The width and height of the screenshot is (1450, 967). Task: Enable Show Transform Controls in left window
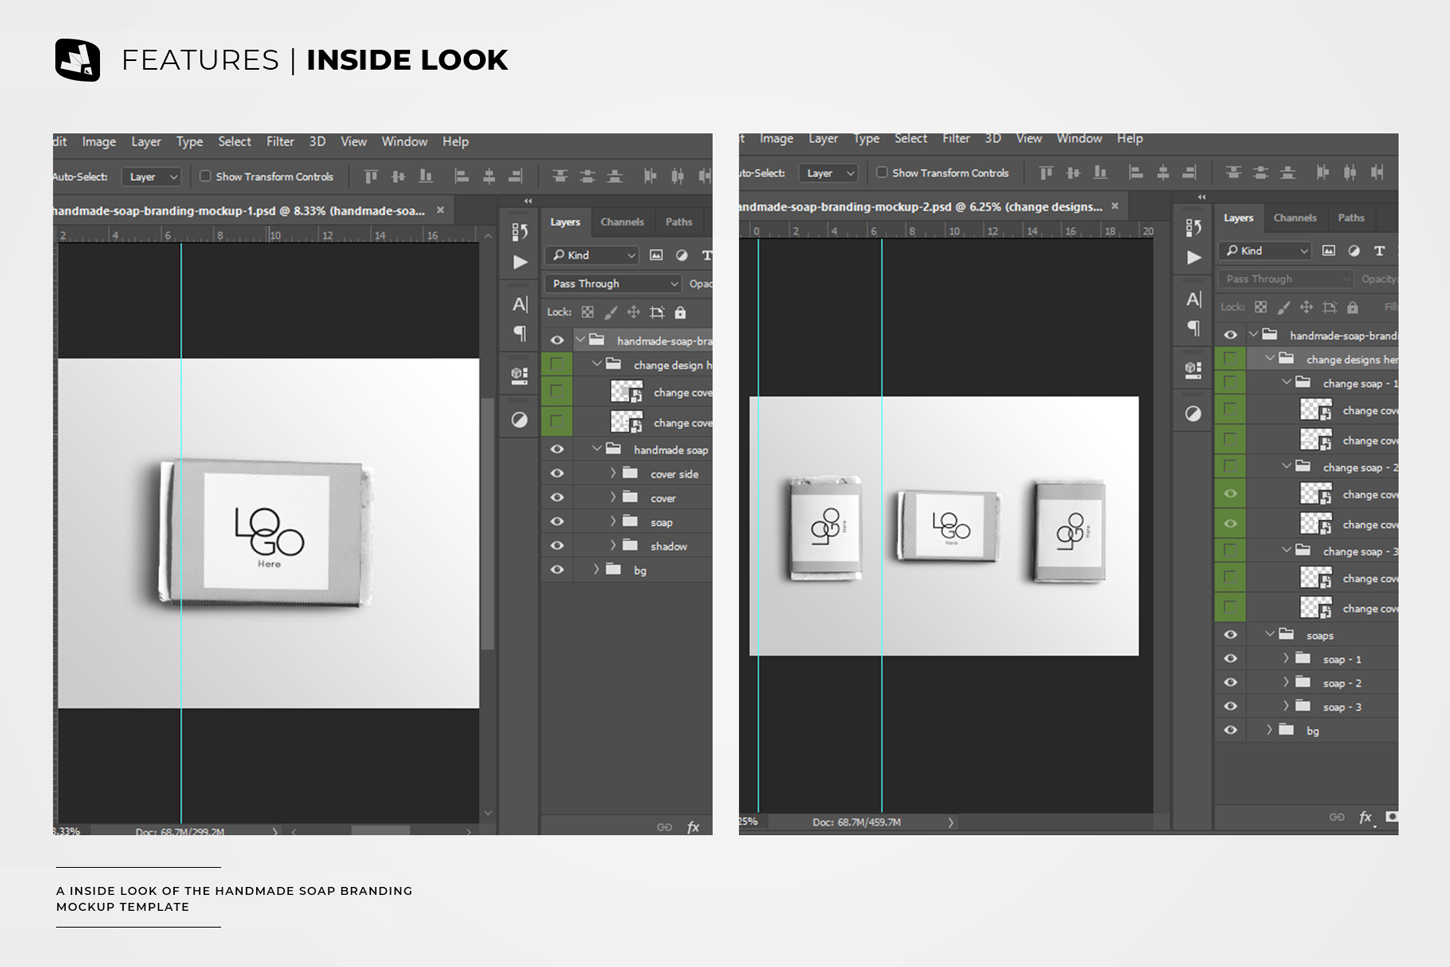(x=205, y=177)
